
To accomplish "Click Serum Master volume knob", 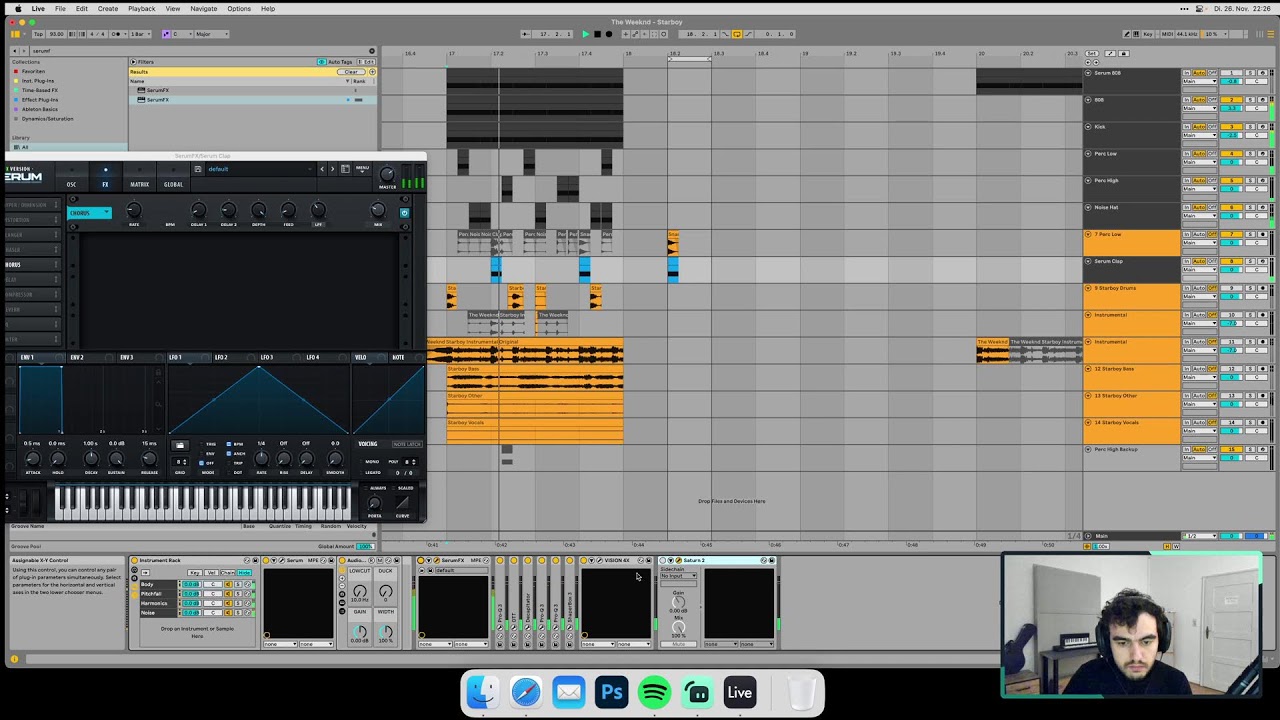I will pos(387,175).
